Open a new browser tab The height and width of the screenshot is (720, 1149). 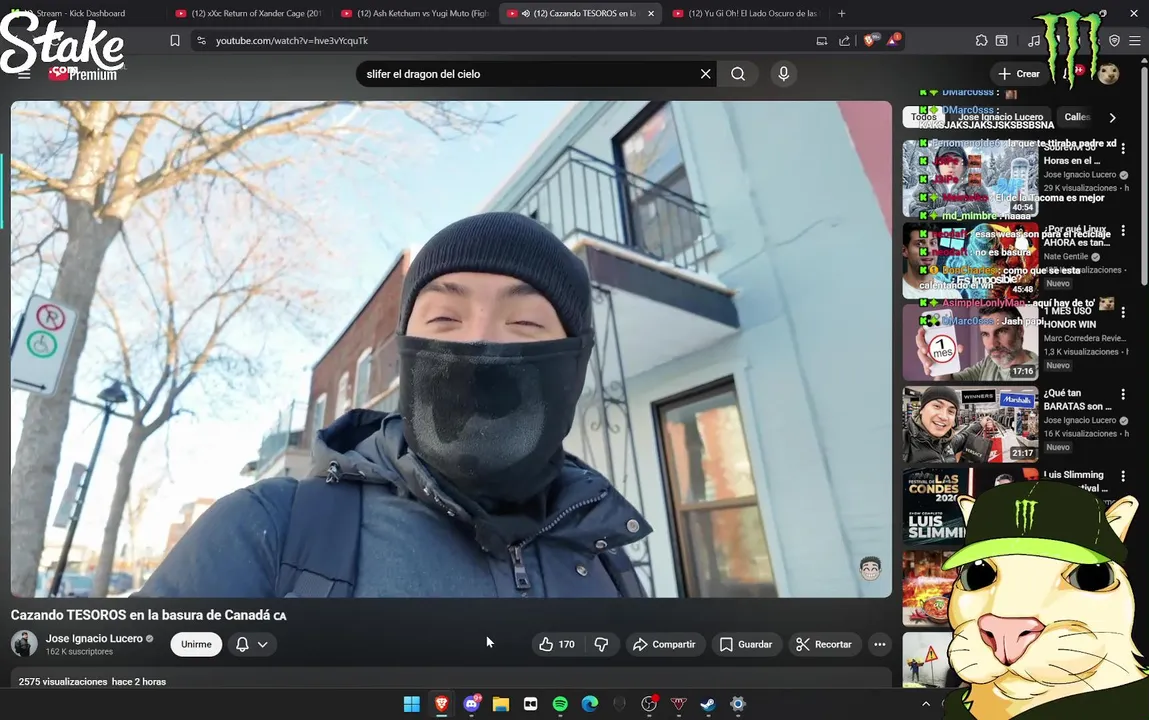[841, 13]
